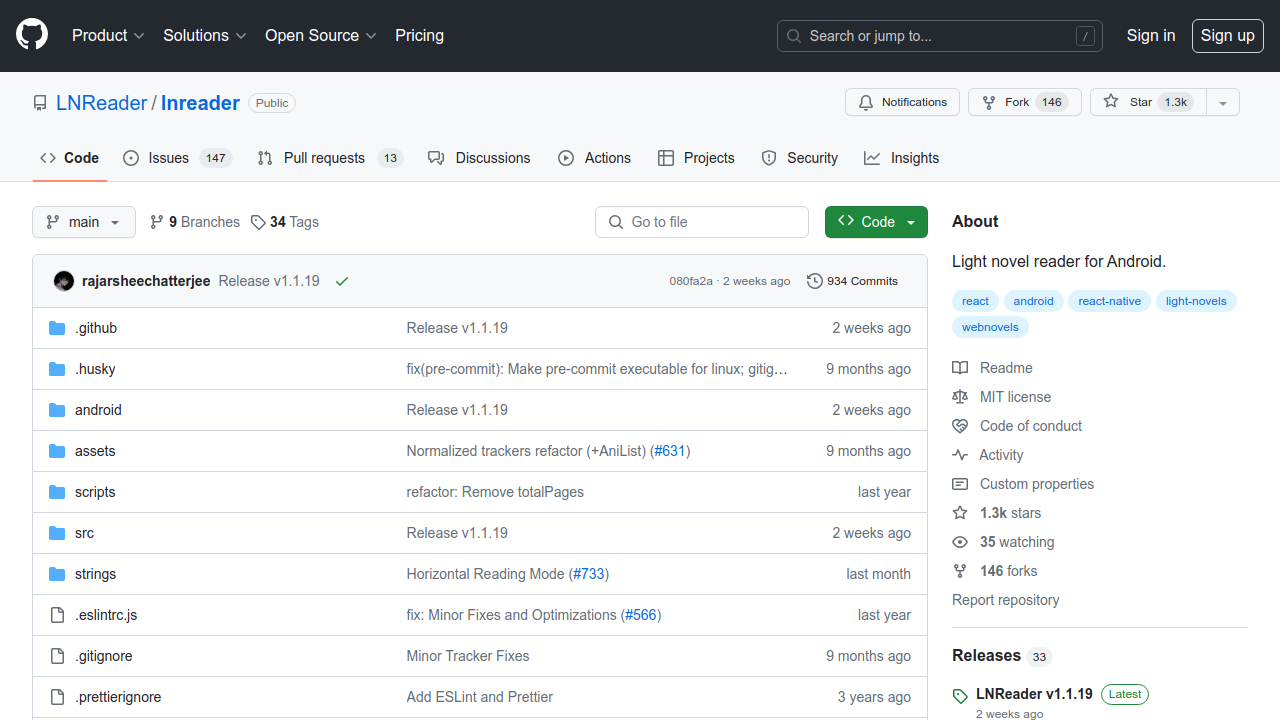1280x720 pixels.
Task: Open the Readme link
Action: (992, 368)
